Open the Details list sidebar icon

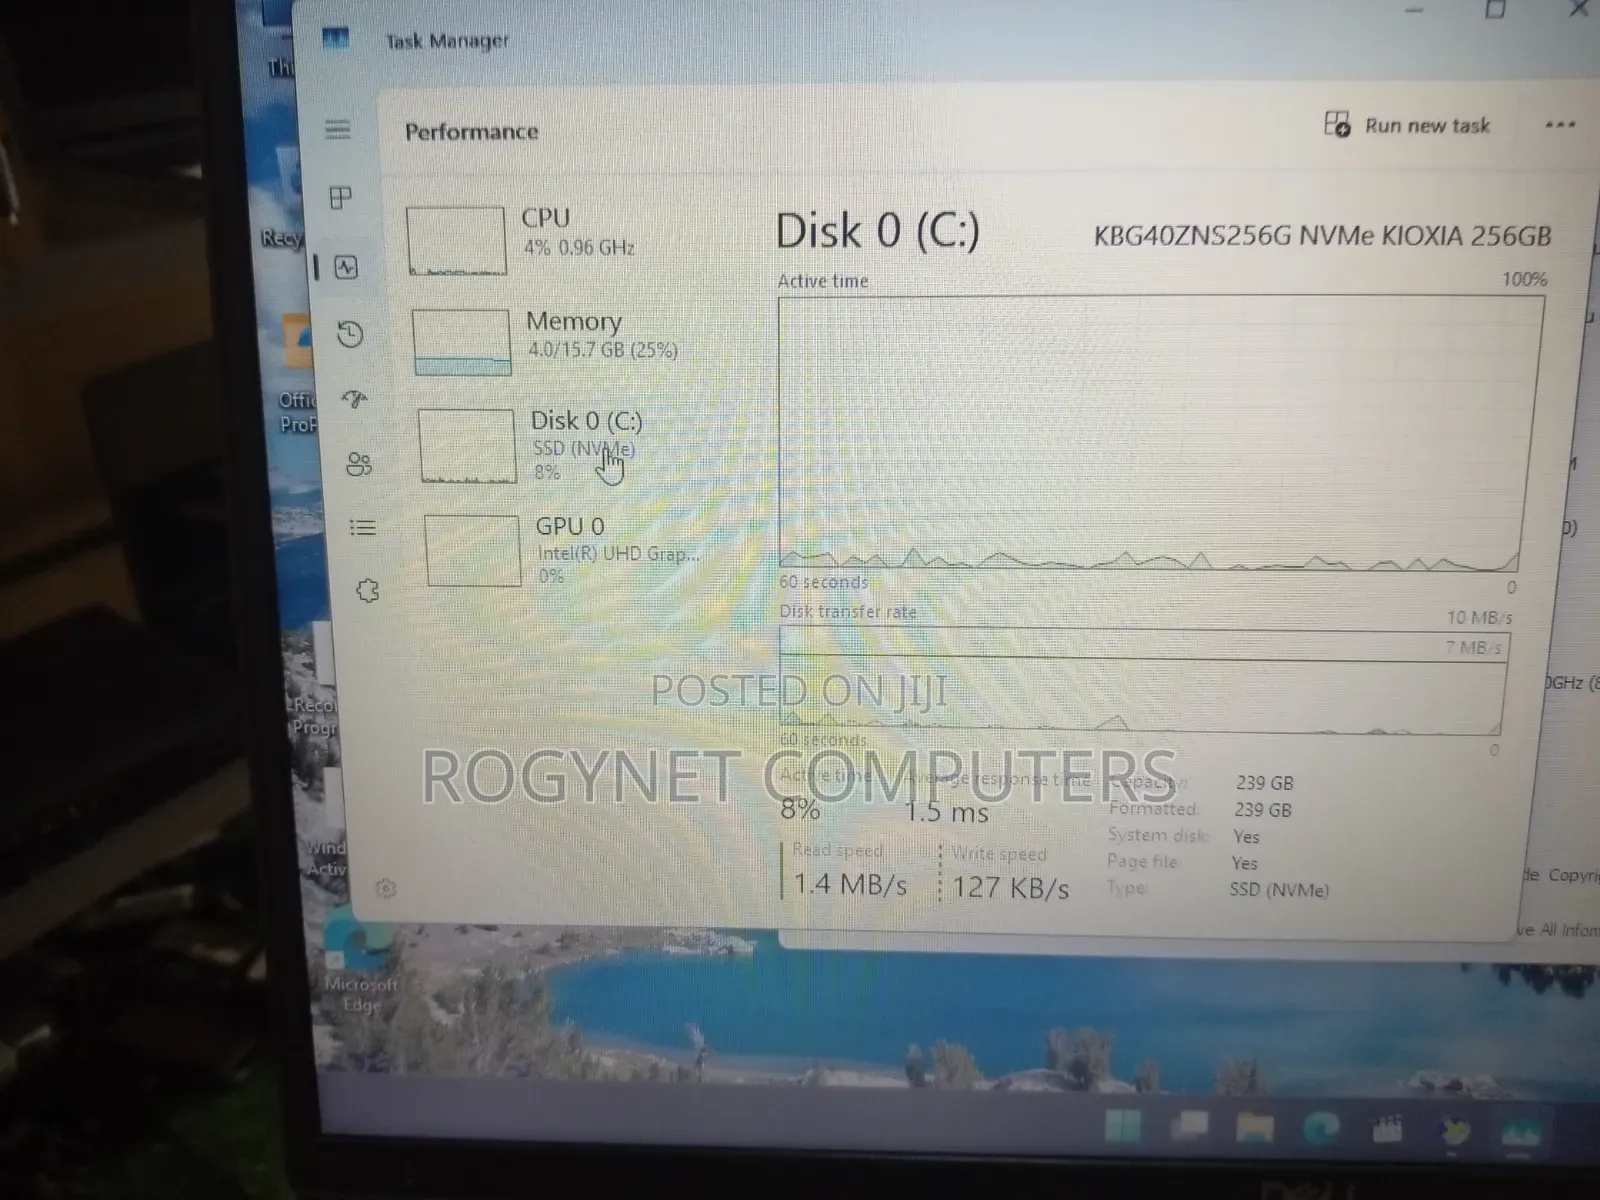[x=363, y=527]
